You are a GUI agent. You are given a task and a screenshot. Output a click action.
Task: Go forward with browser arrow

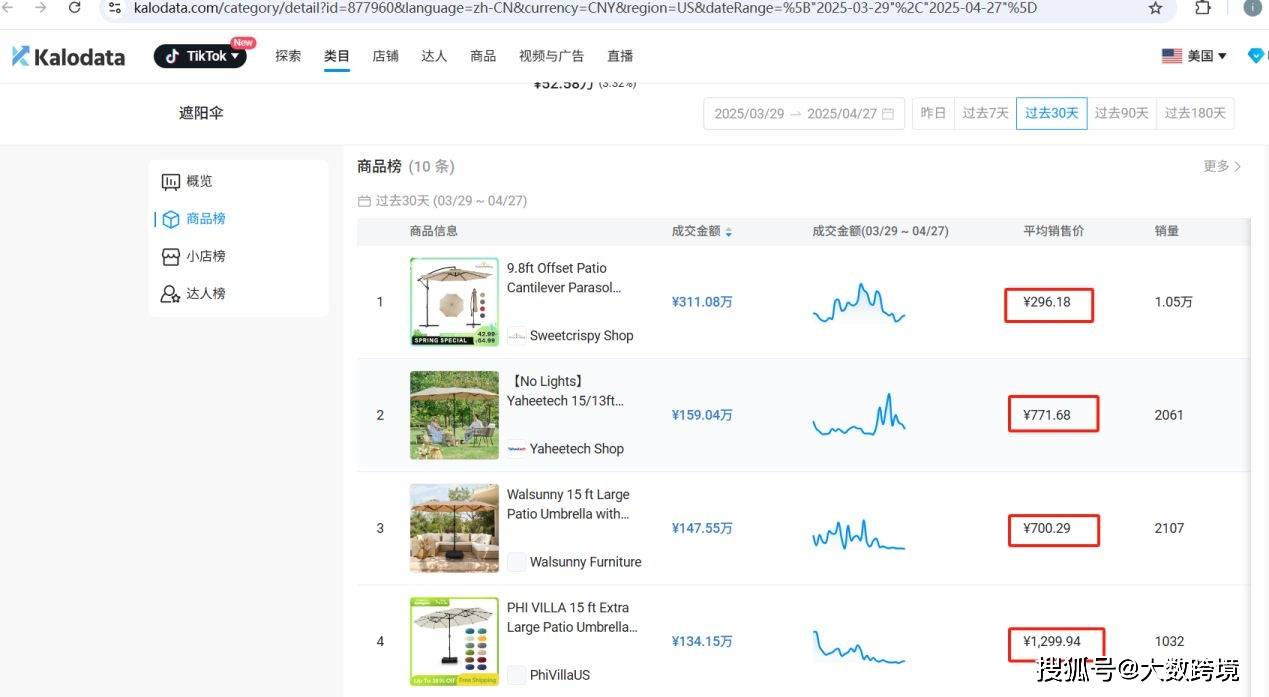[x=41, y=8]
